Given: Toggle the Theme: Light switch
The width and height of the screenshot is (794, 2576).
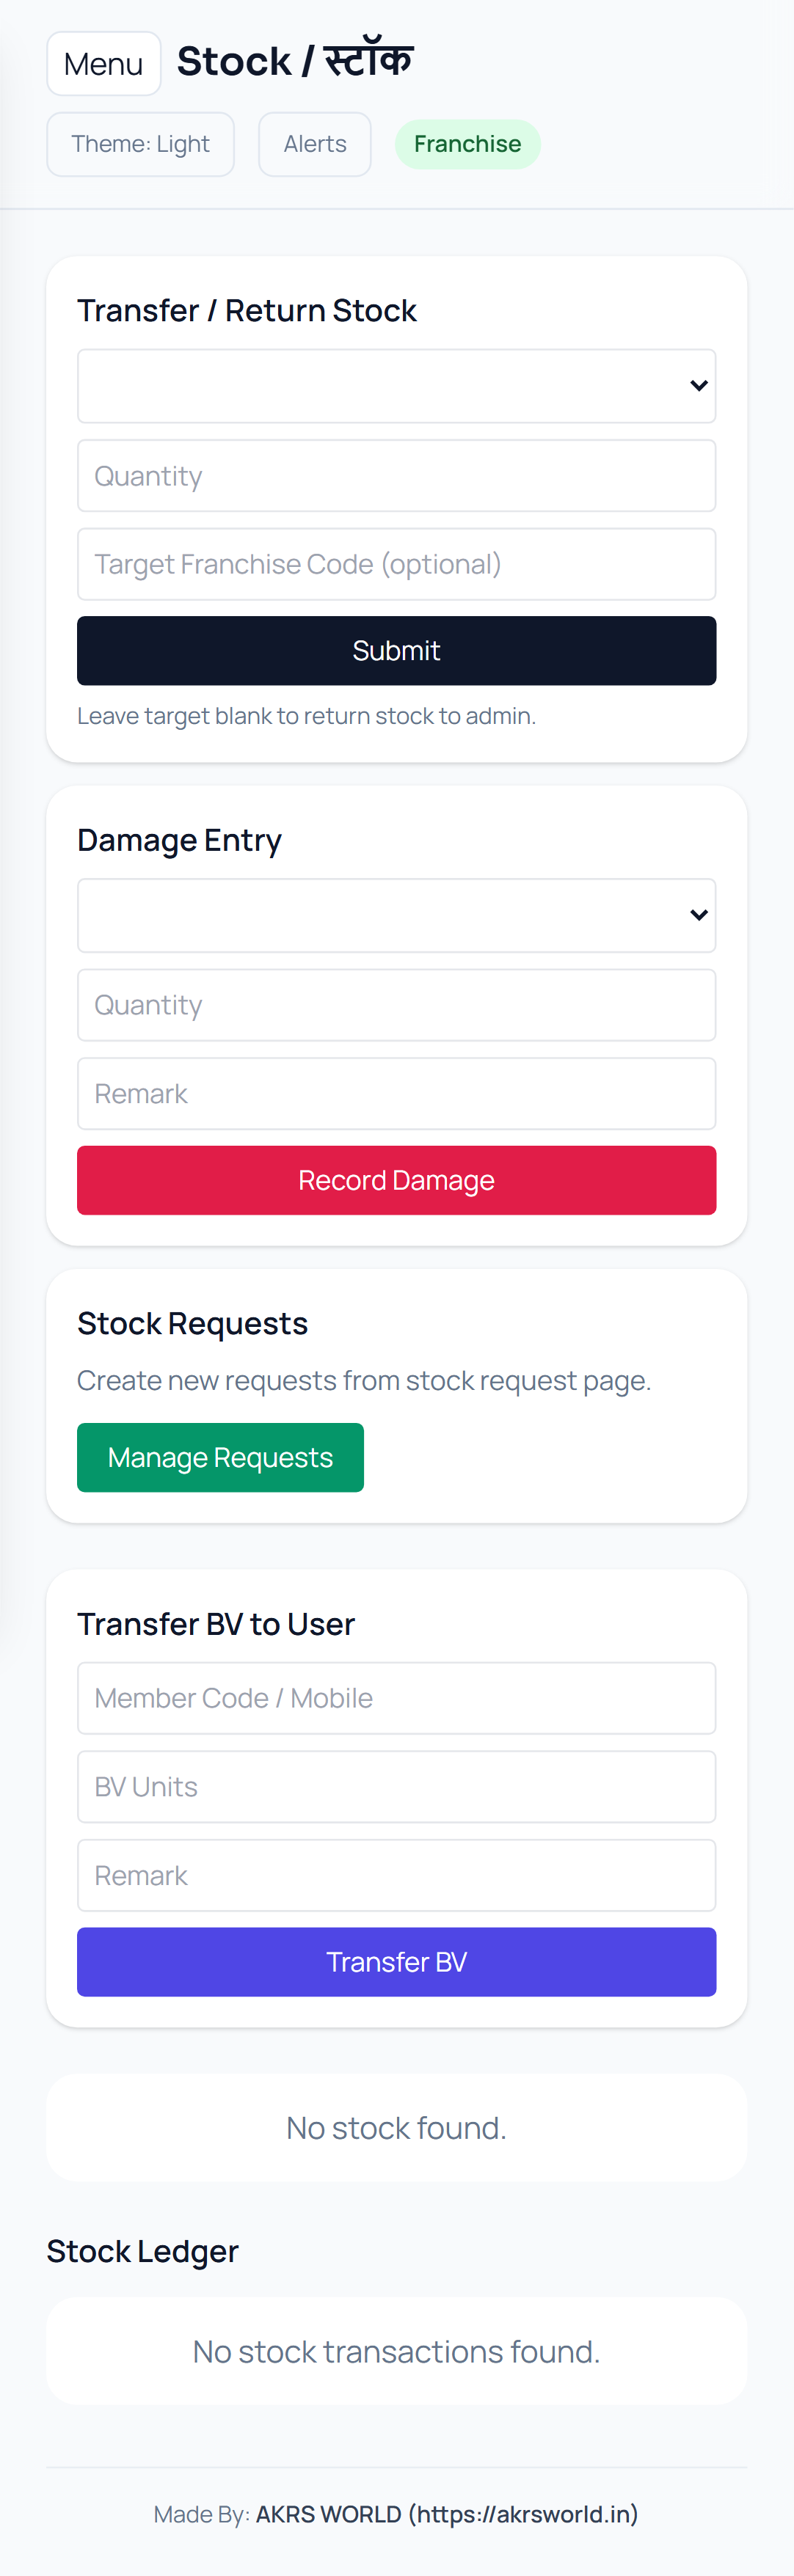Looking at the screenshot, I should pyautogui.click(x=140, y=144).
